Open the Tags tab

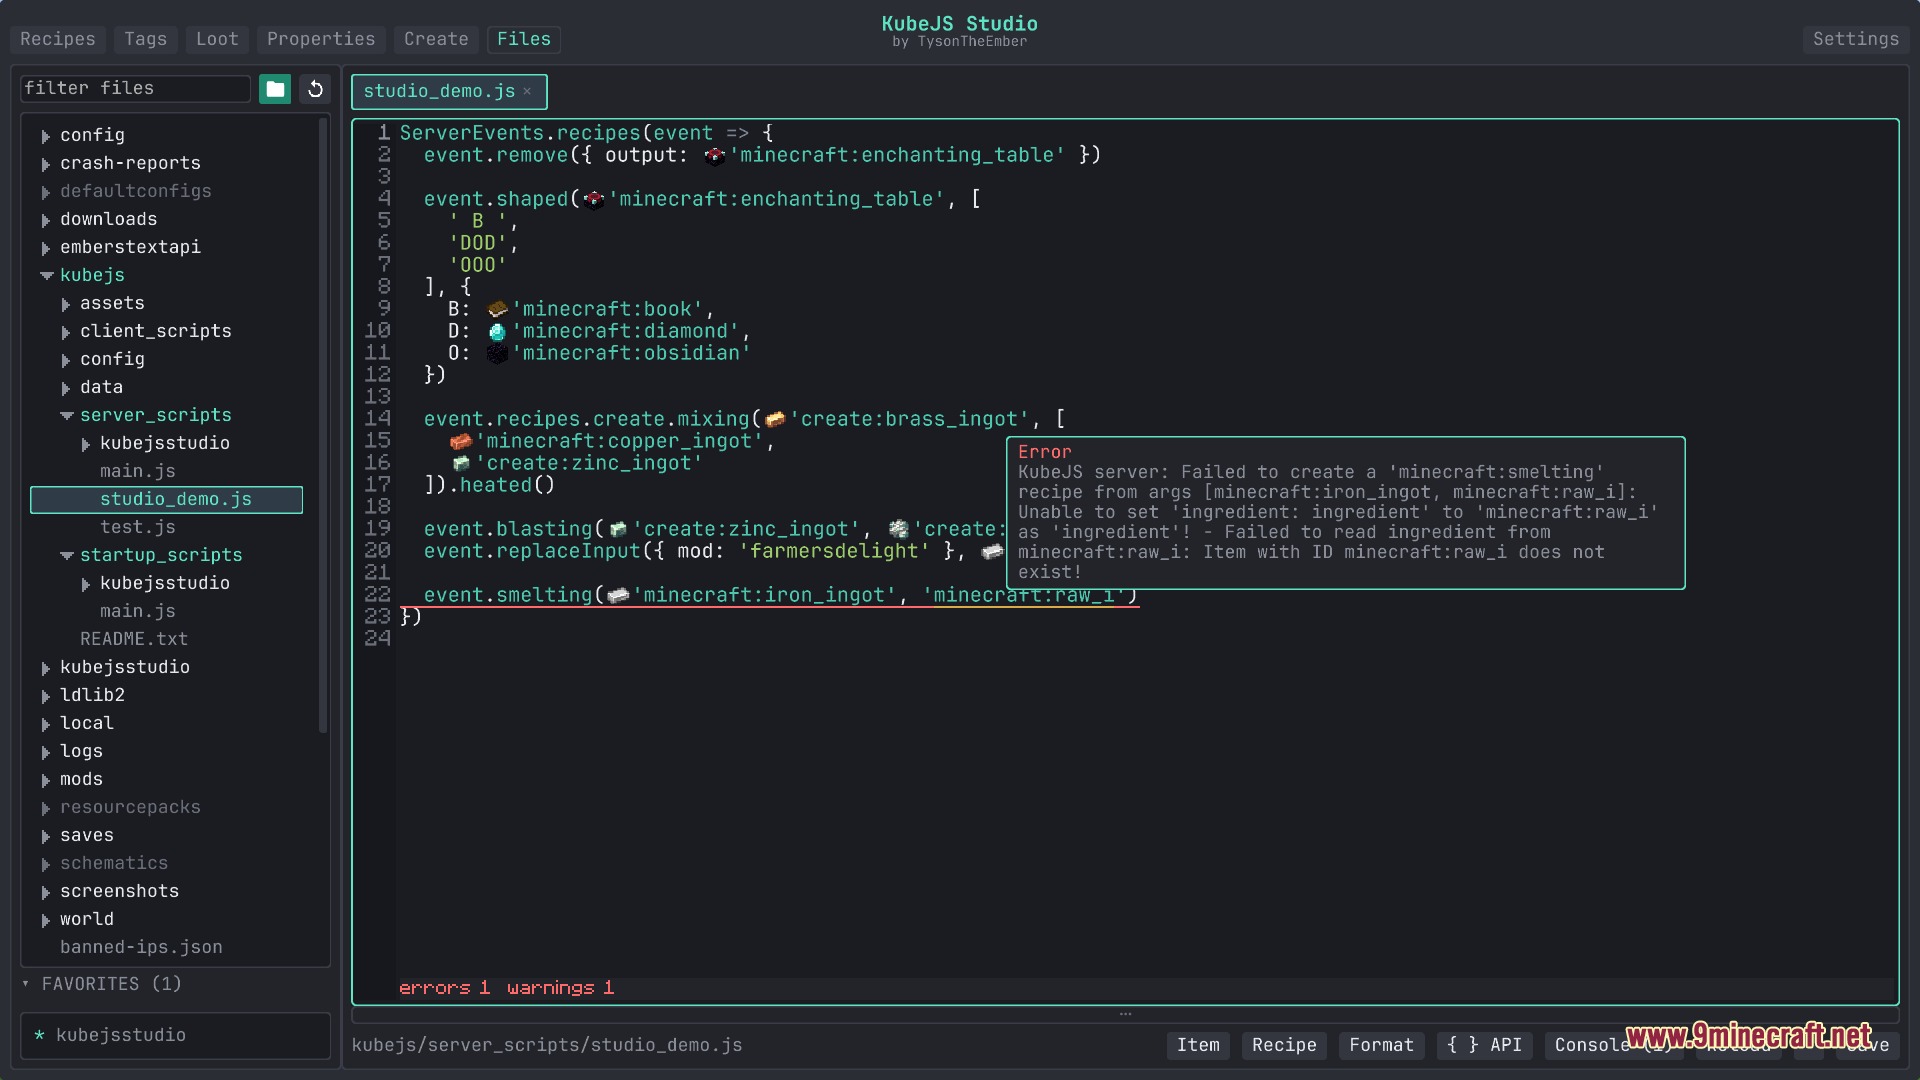[x=145, y=39]
